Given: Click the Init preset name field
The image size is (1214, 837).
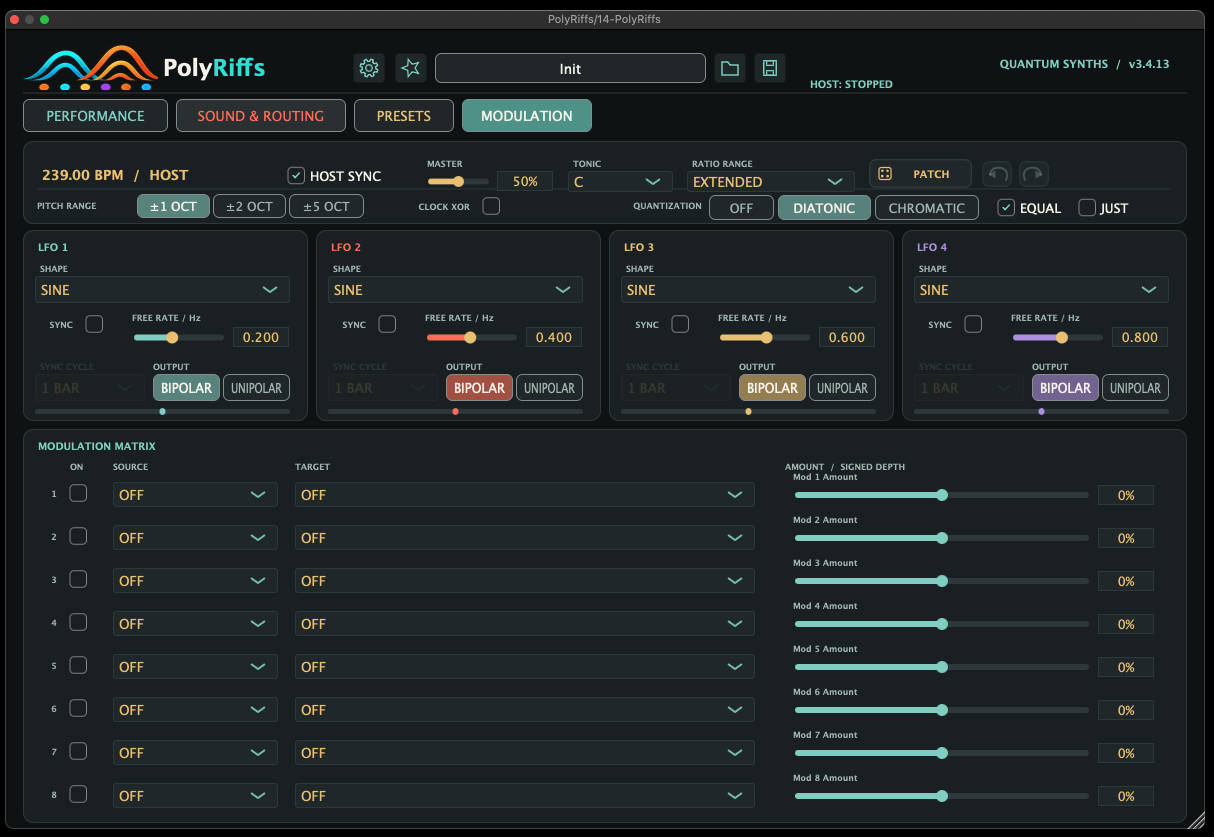Looking at the screenshot, I should pos(570,68).
